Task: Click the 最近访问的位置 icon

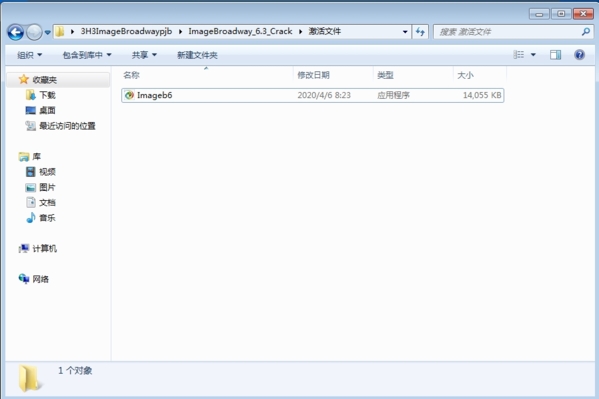Action: pos(31,126)
